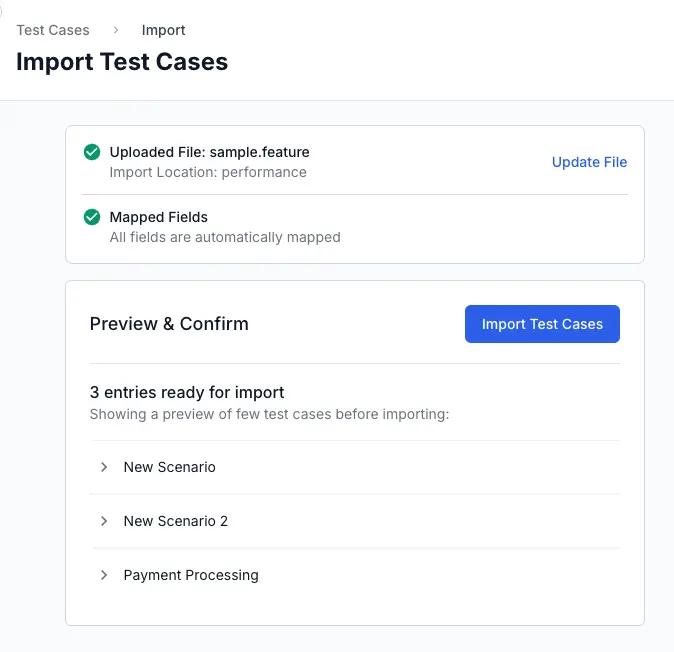Click the Preview & Confirm heading
The image size is (674, 652).
(169, 324)
